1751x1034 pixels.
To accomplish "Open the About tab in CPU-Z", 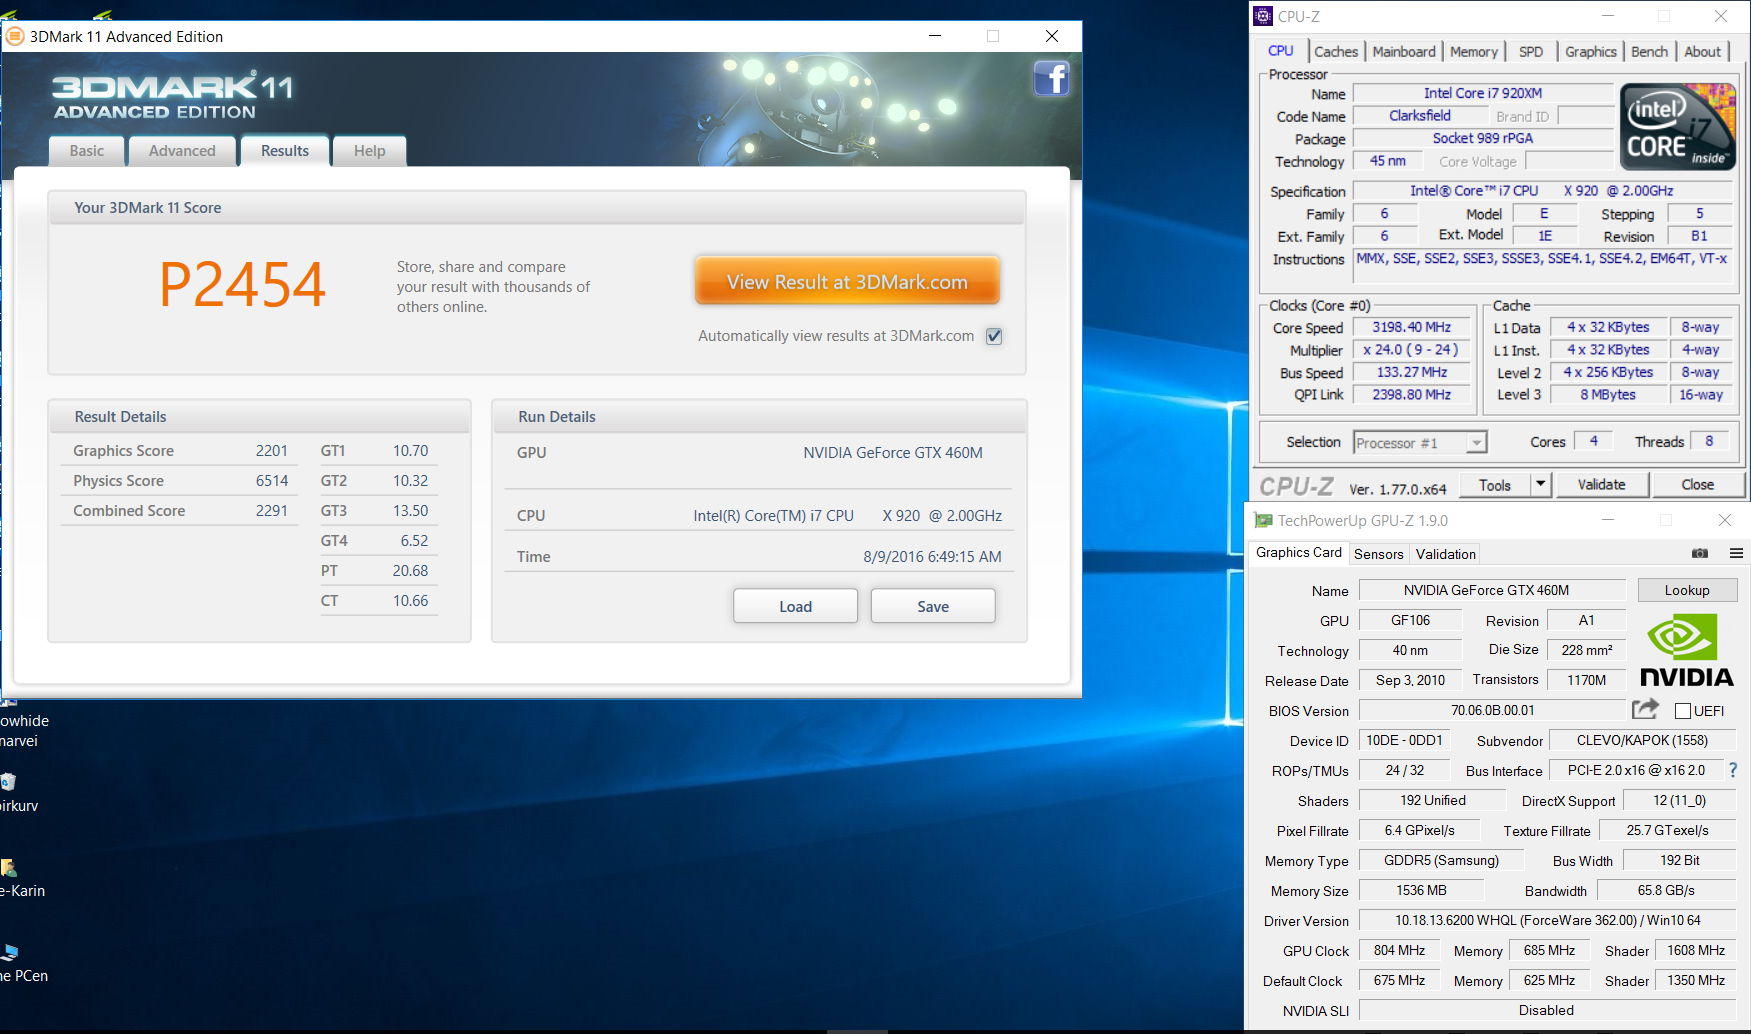I will [x=1703, y=52].
